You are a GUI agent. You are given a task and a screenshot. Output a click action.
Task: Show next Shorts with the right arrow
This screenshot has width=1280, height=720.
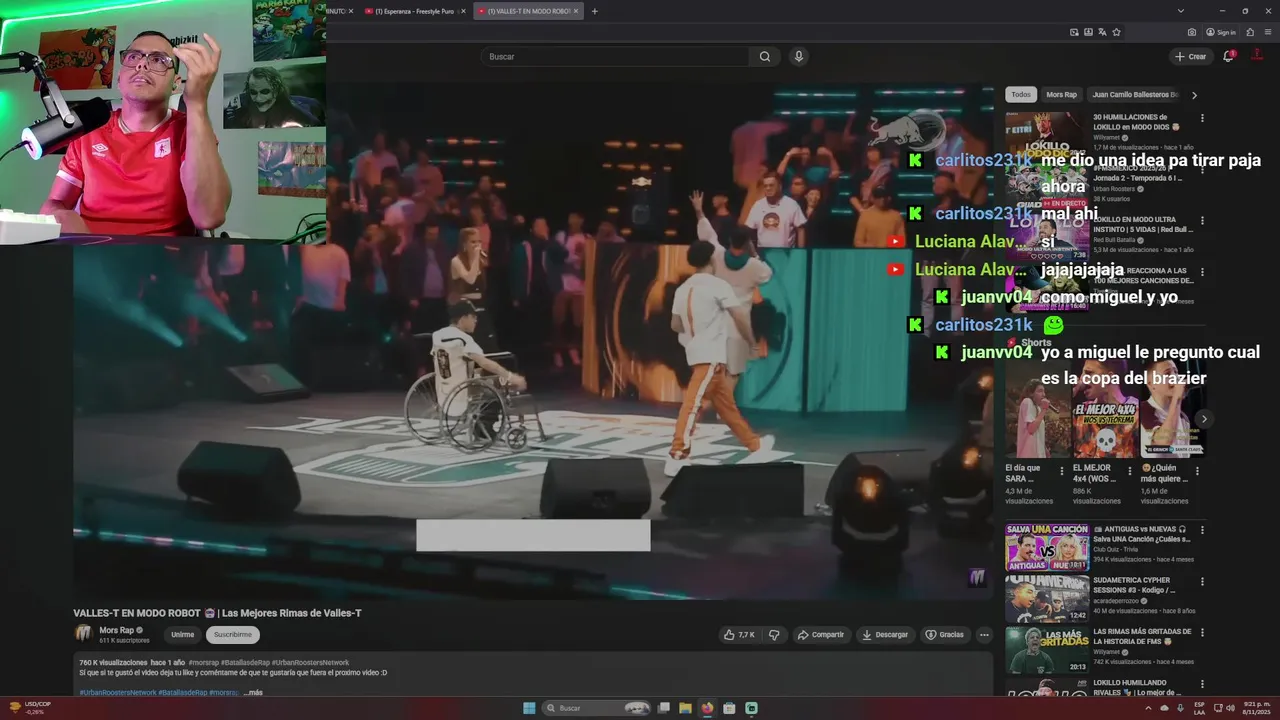pyautogui.click(x=1204, y=419)
